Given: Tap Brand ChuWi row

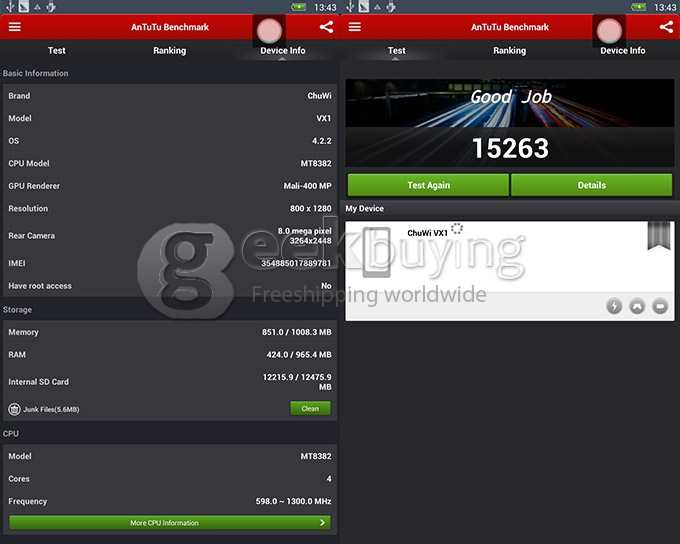Looking at the screenshot, I should coord(170,96).
